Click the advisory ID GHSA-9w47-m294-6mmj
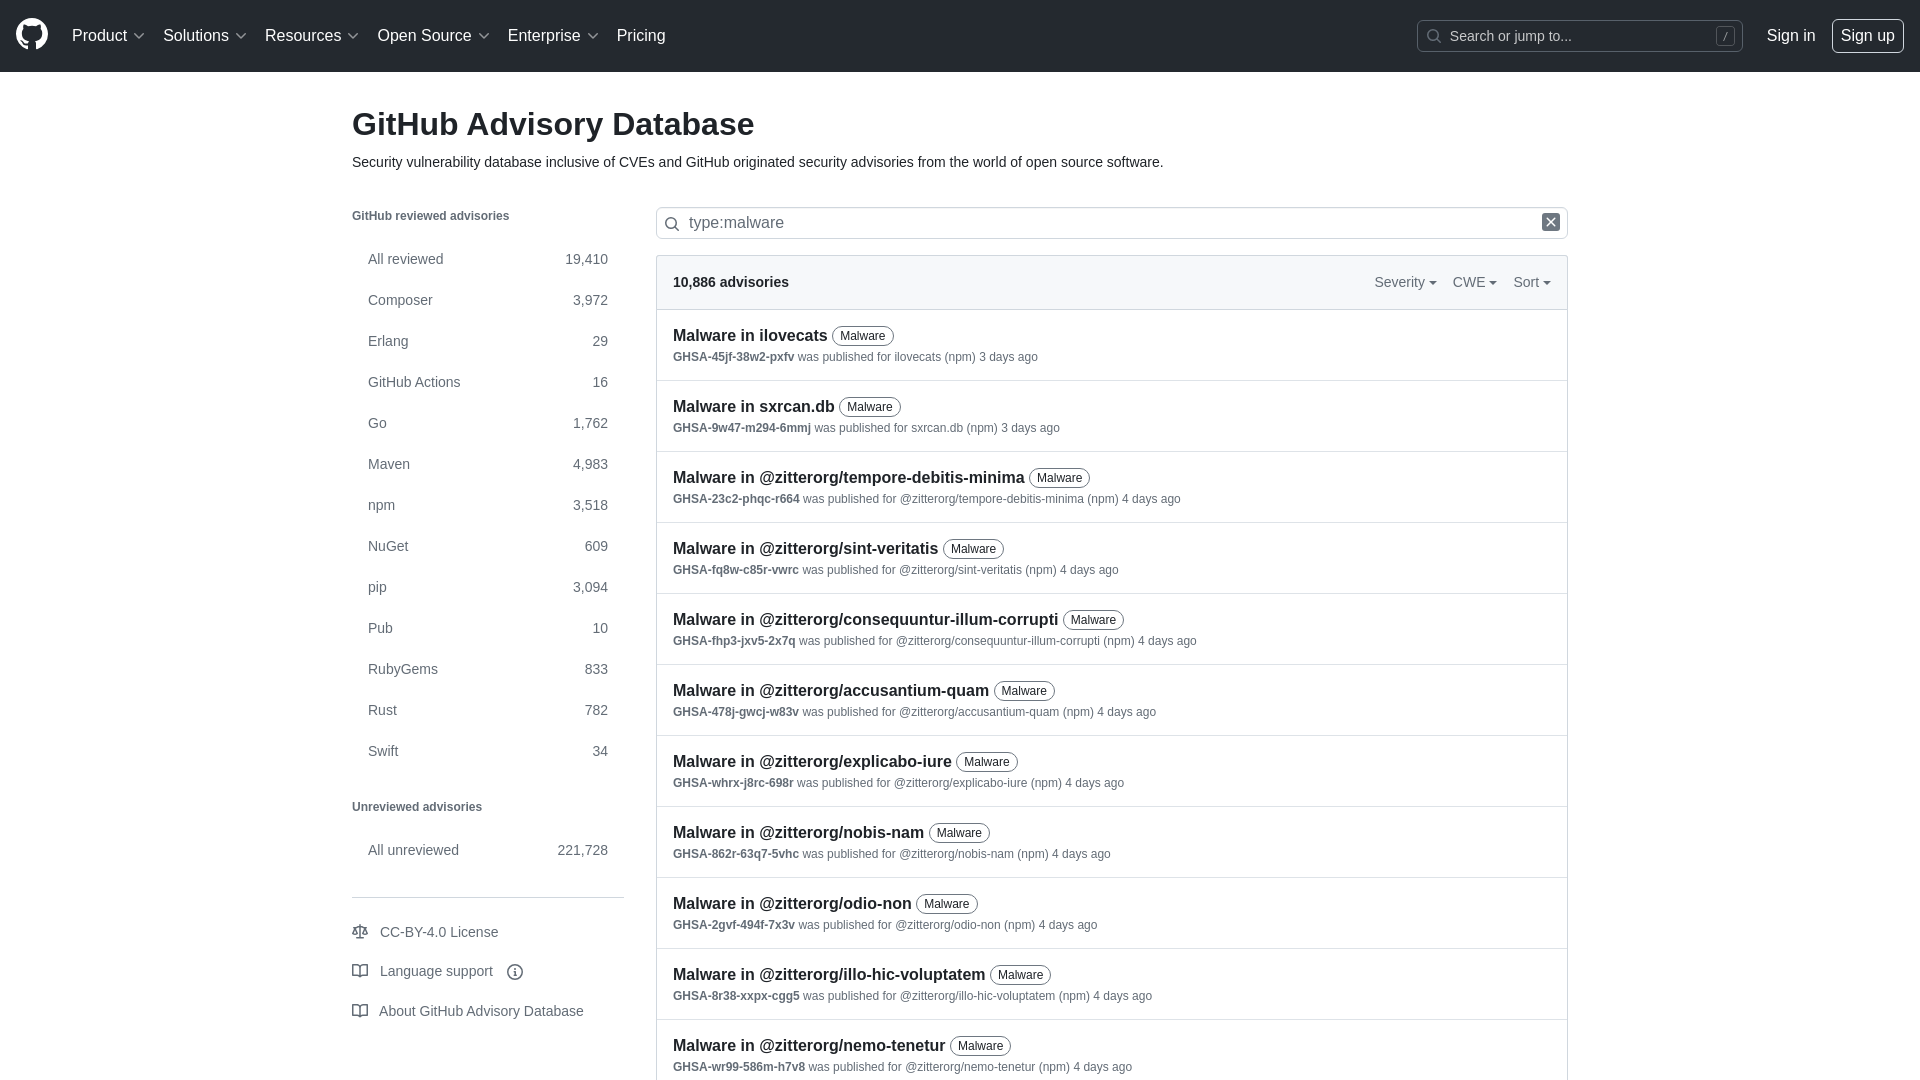 point(741,428)
